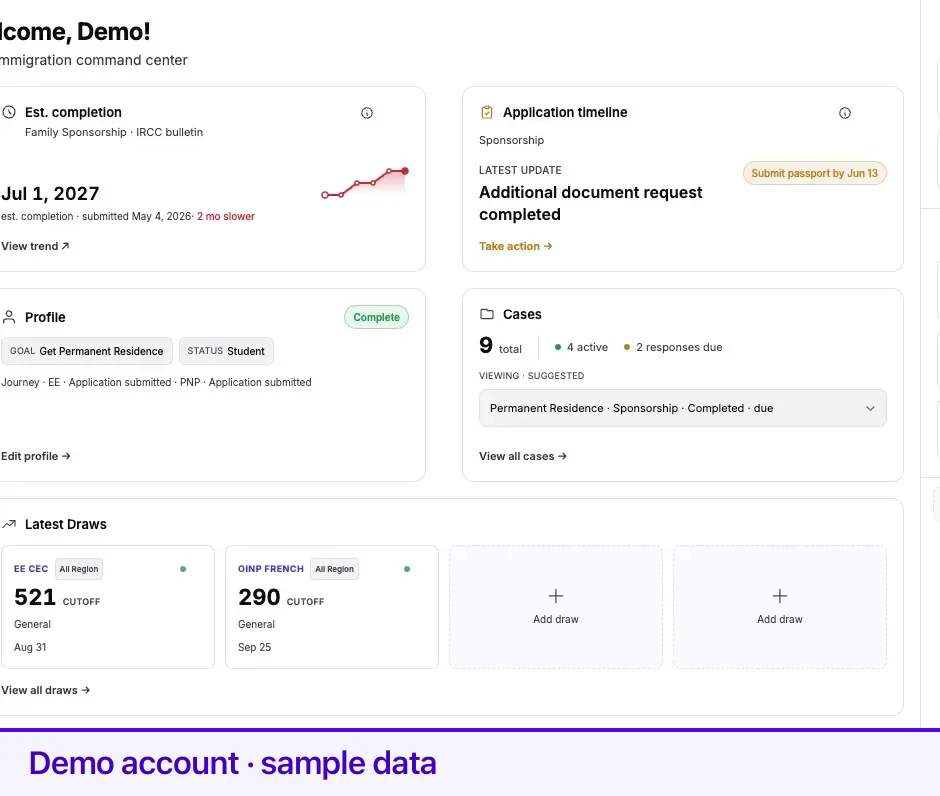Click the person icon beside Profile
Screen dimensions: 940x796
9,317
